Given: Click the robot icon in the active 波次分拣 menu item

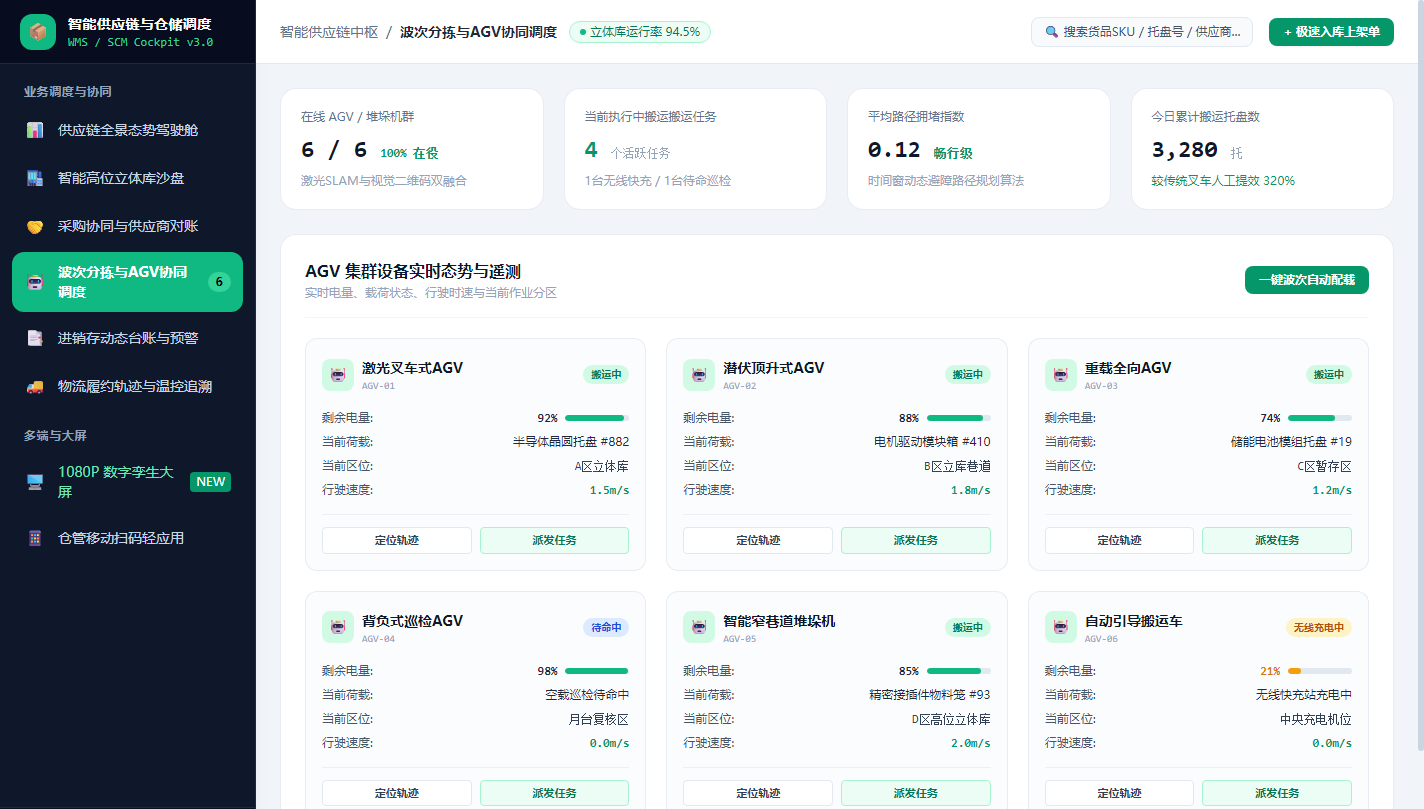Looking at the screenshot, I should tap(35, 282).
